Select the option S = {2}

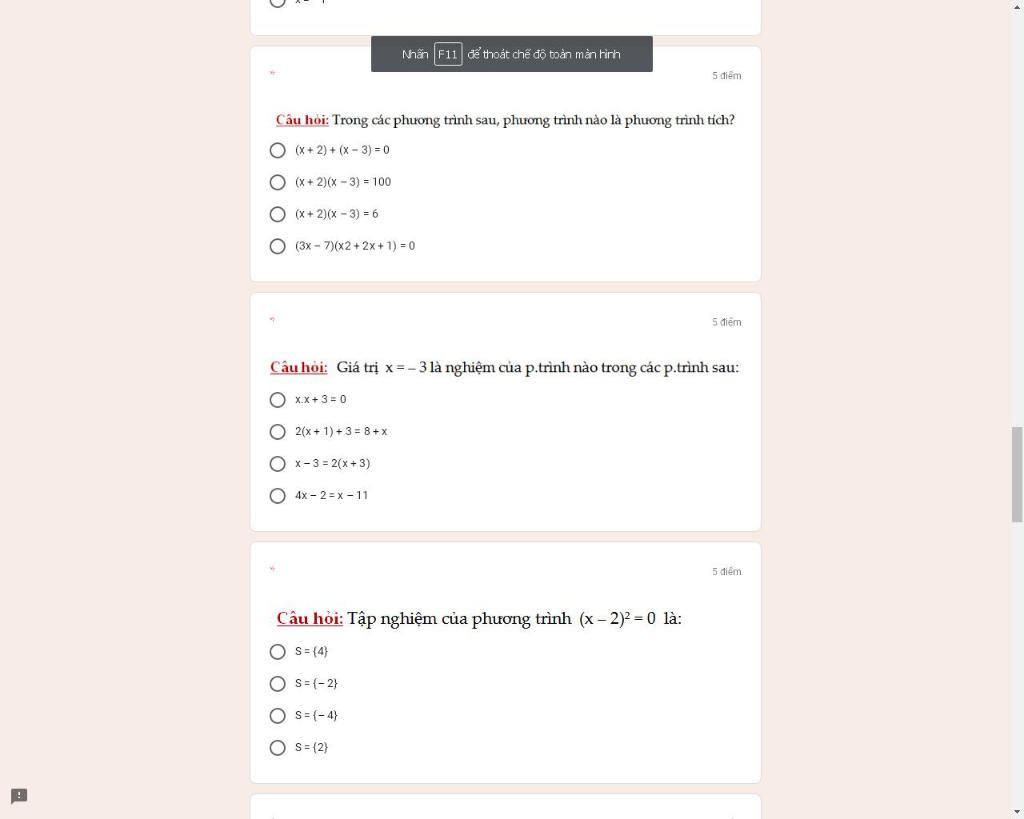pos(278,748)
